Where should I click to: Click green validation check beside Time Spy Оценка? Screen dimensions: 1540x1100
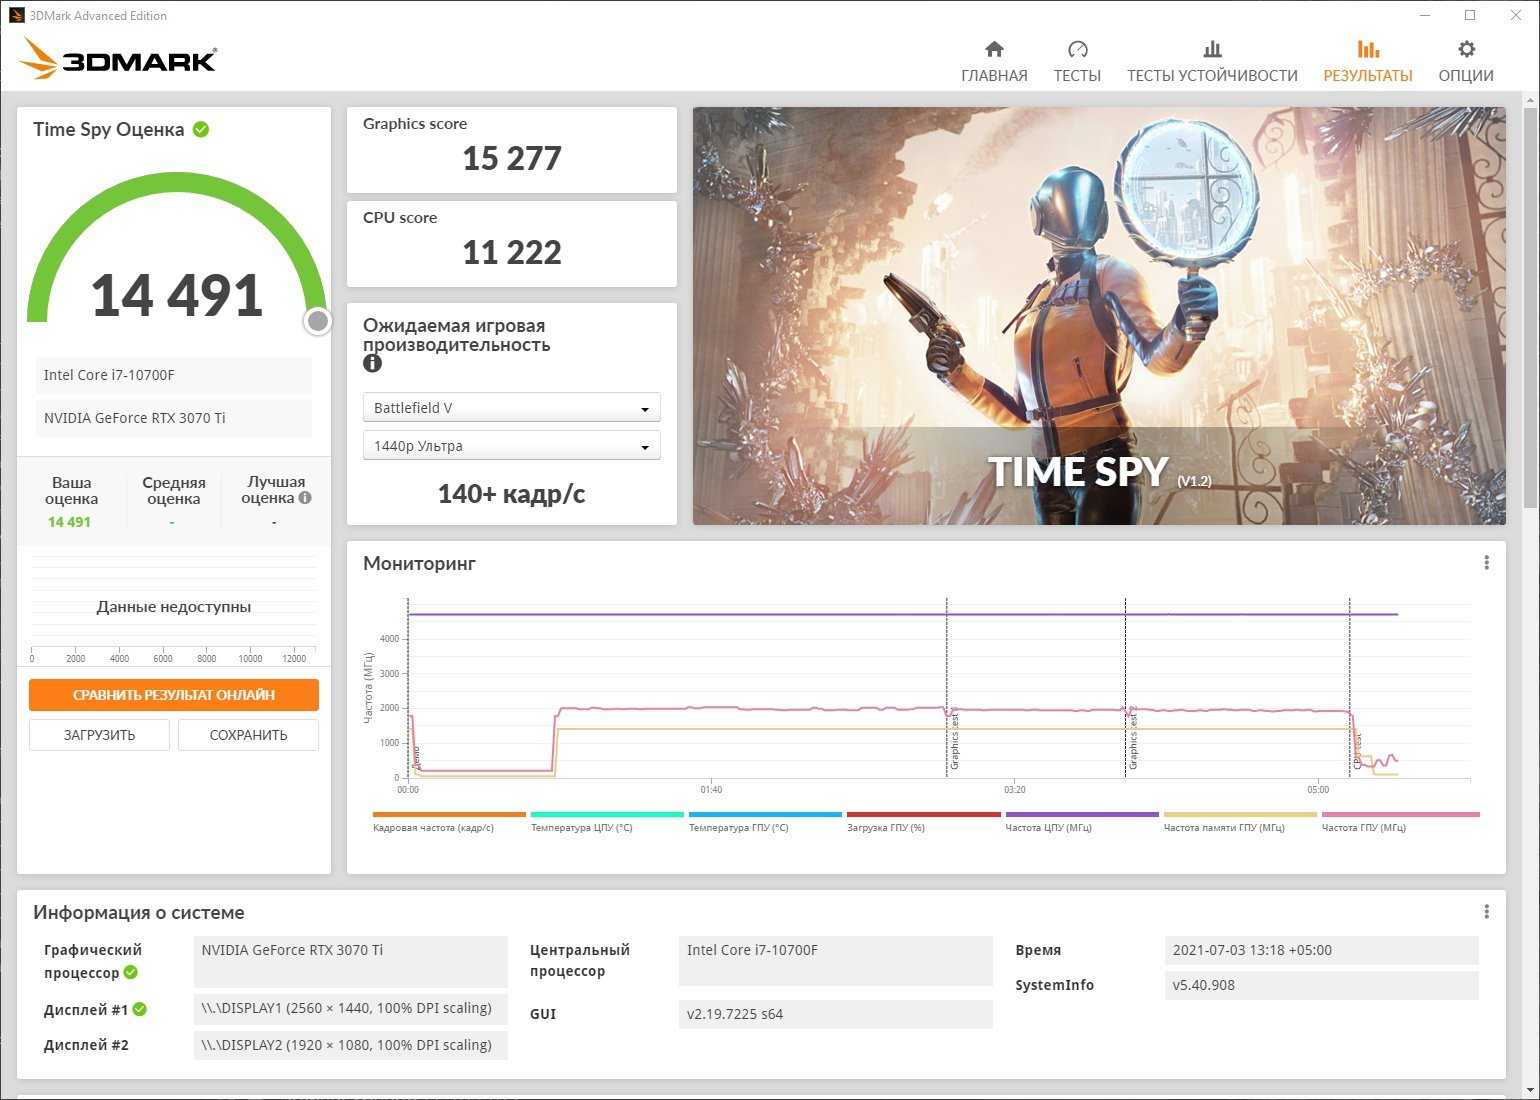point(201,129)
